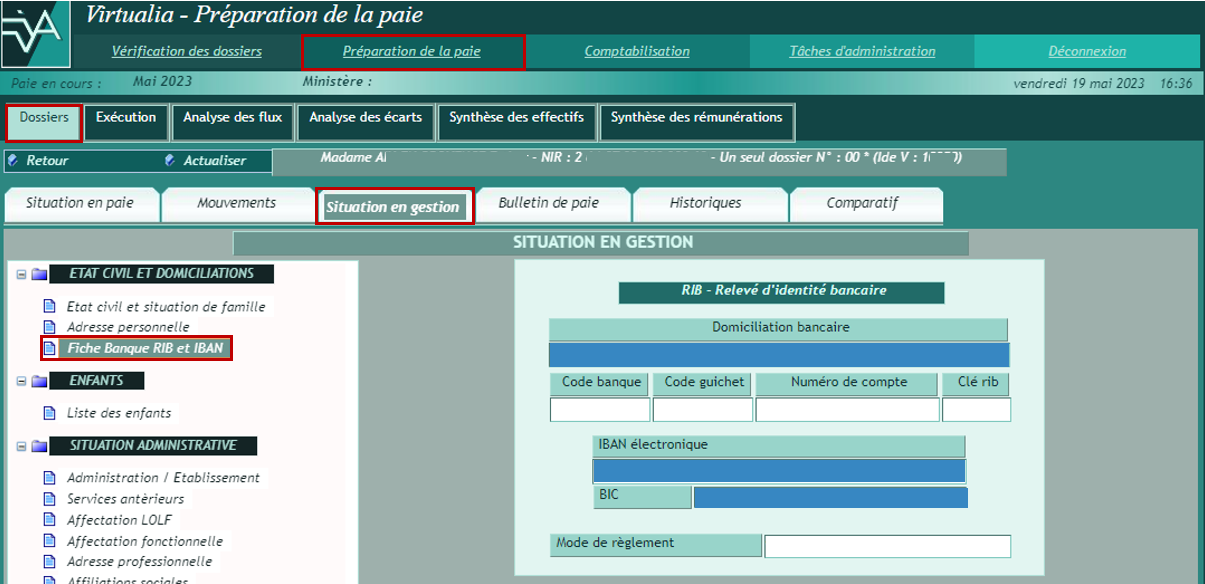
Task: Open Etat civil et situation de famille
Action: (166, 307)
